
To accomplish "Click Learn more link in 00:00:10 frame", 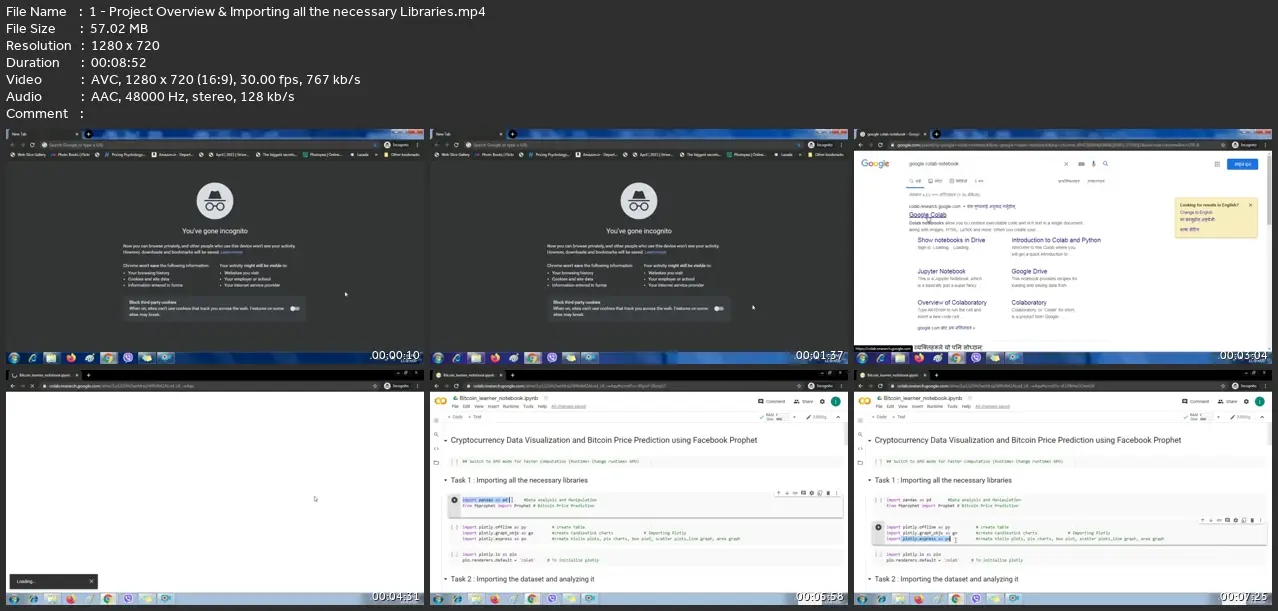I will [x=232, y=252].
